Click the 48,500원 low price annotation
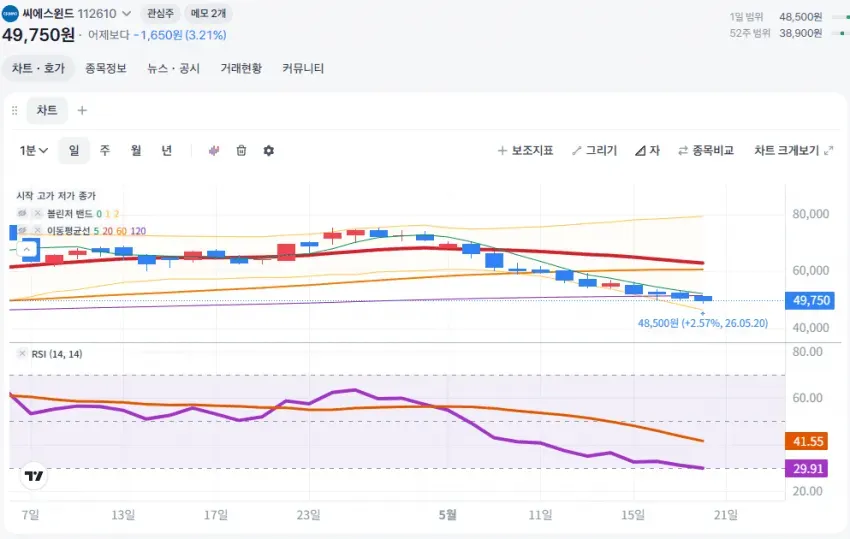This screenshot has width=850, height=539. (x=703, y=323)
